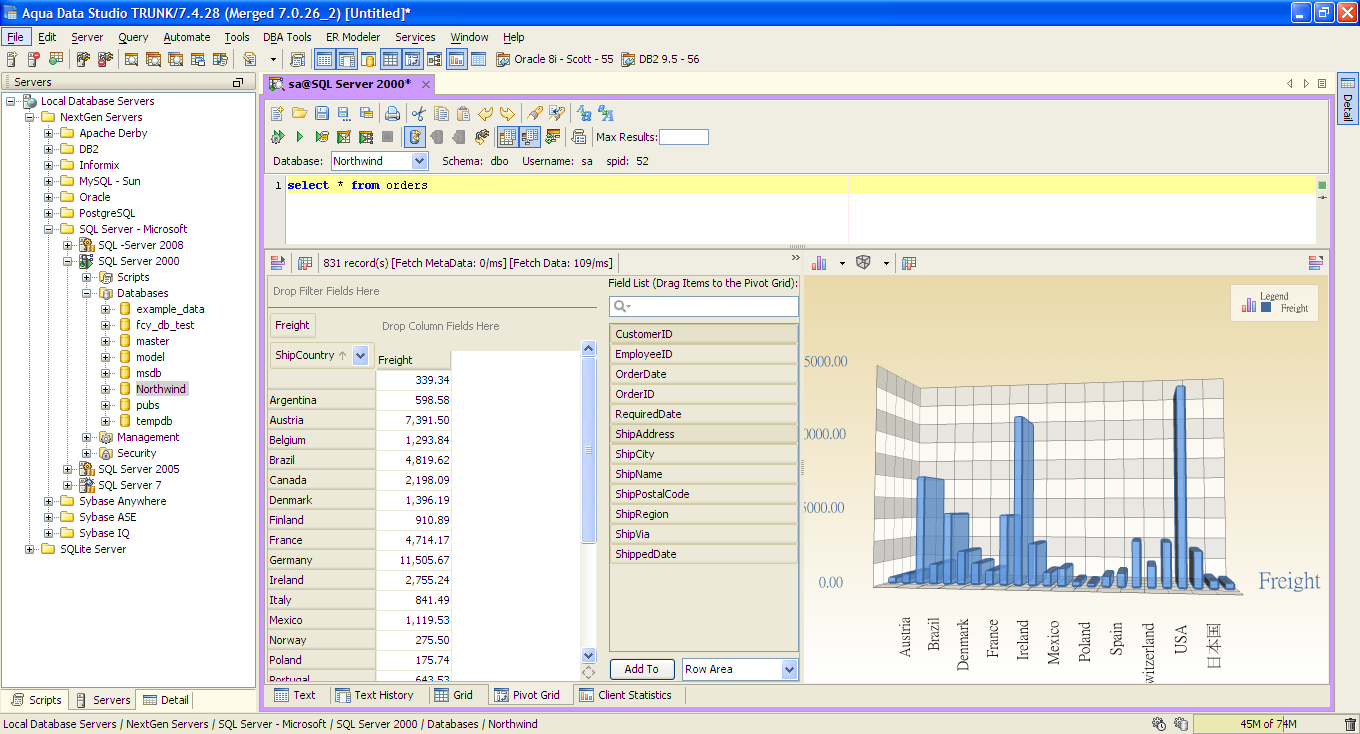Click the restore icon in Servers panel header
The height and width of the screenshot is (734, 1360).
click(238, 82)
